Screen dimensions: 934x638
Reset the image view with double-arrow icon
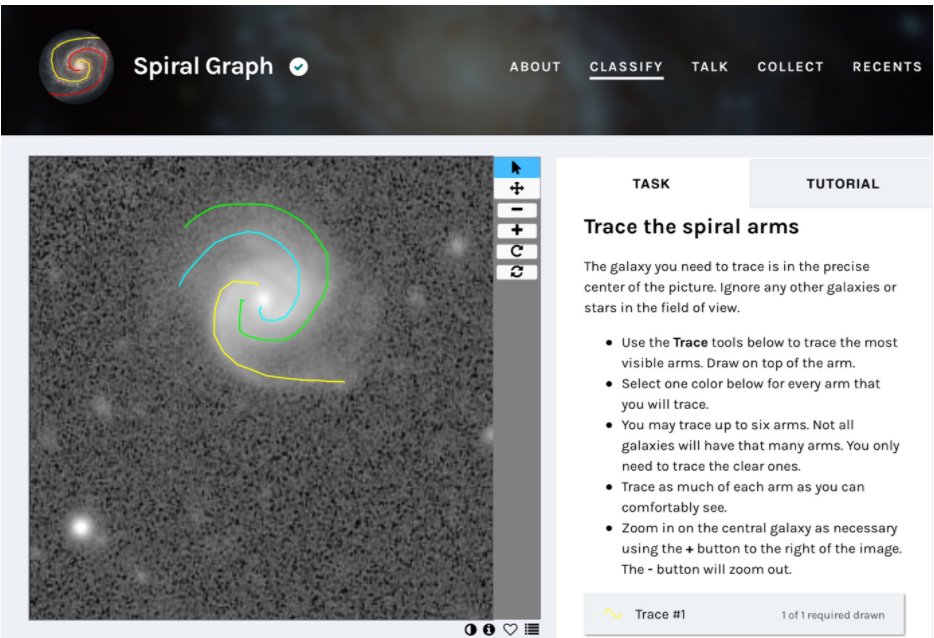(516, 272)
